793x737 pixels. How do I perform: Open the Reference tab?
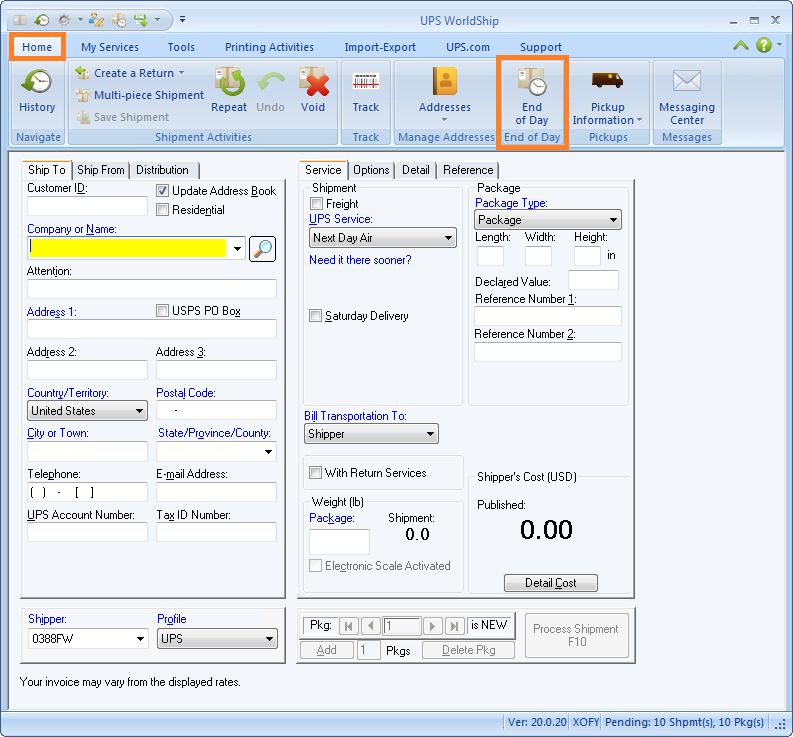click(468, 170)
